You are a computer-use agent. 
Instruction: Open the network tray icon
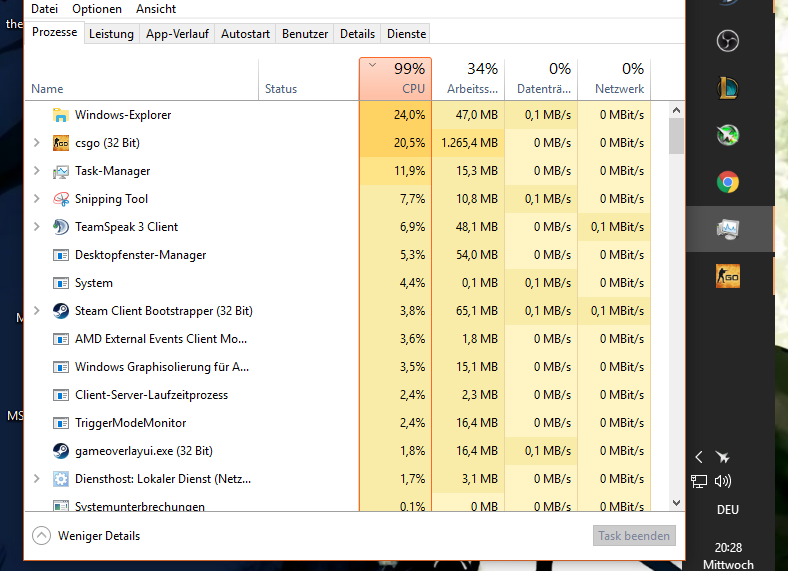pyautogui.click(x=699, y=482)
